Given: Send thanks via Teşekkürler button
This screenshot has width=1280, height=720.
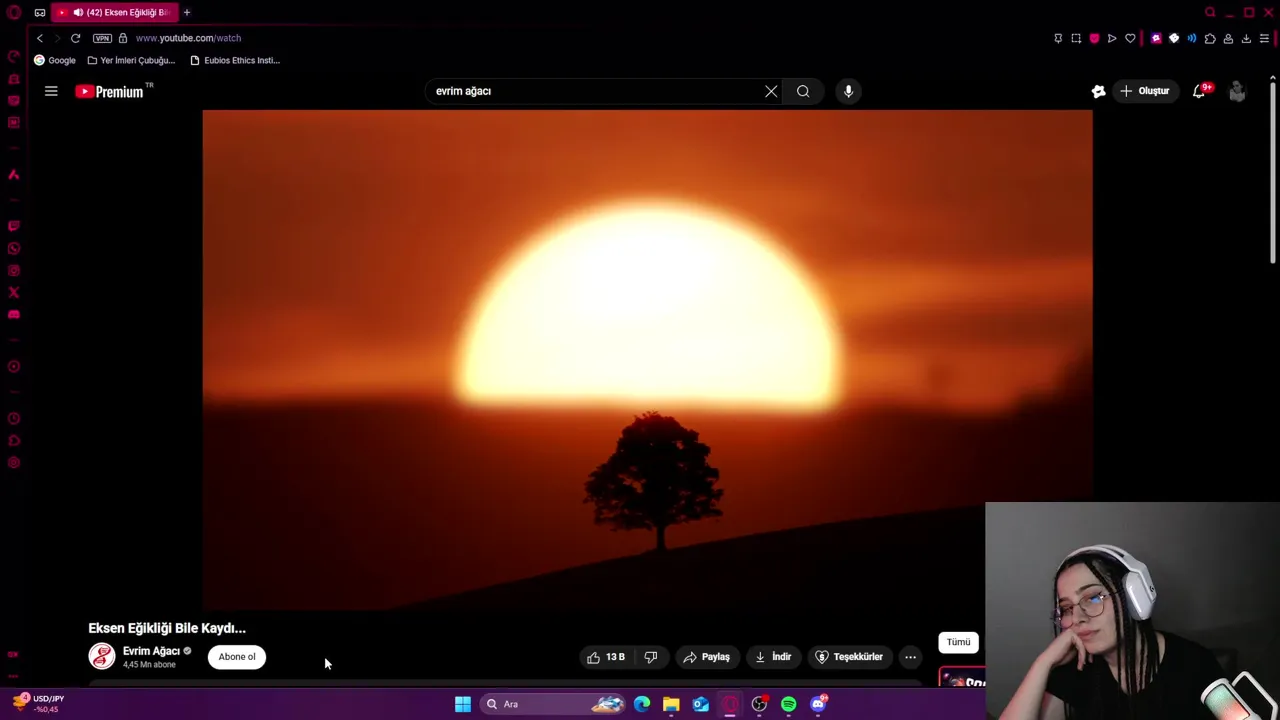Looking at the screenshot, I should tap(849, 657).
